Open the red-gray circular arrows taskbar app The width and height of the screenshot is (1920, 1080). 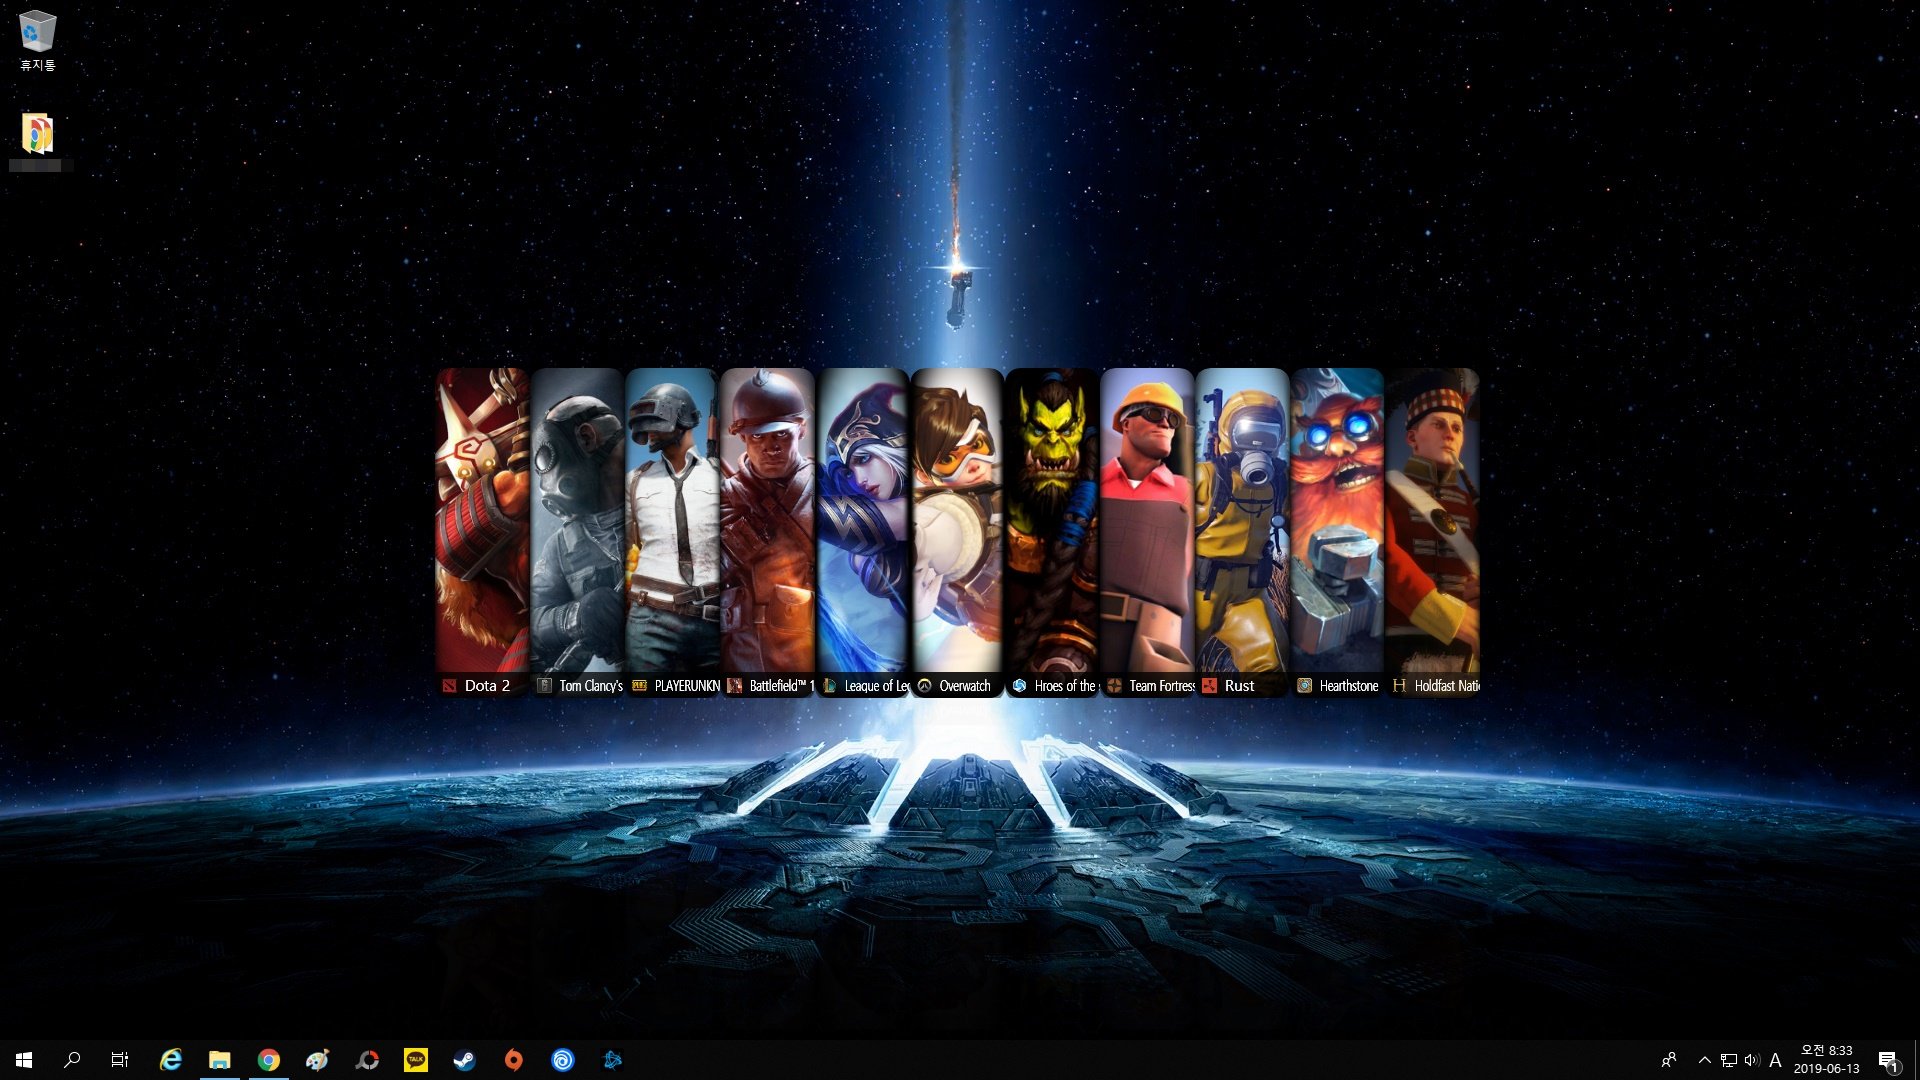[x=367, y=1060]
